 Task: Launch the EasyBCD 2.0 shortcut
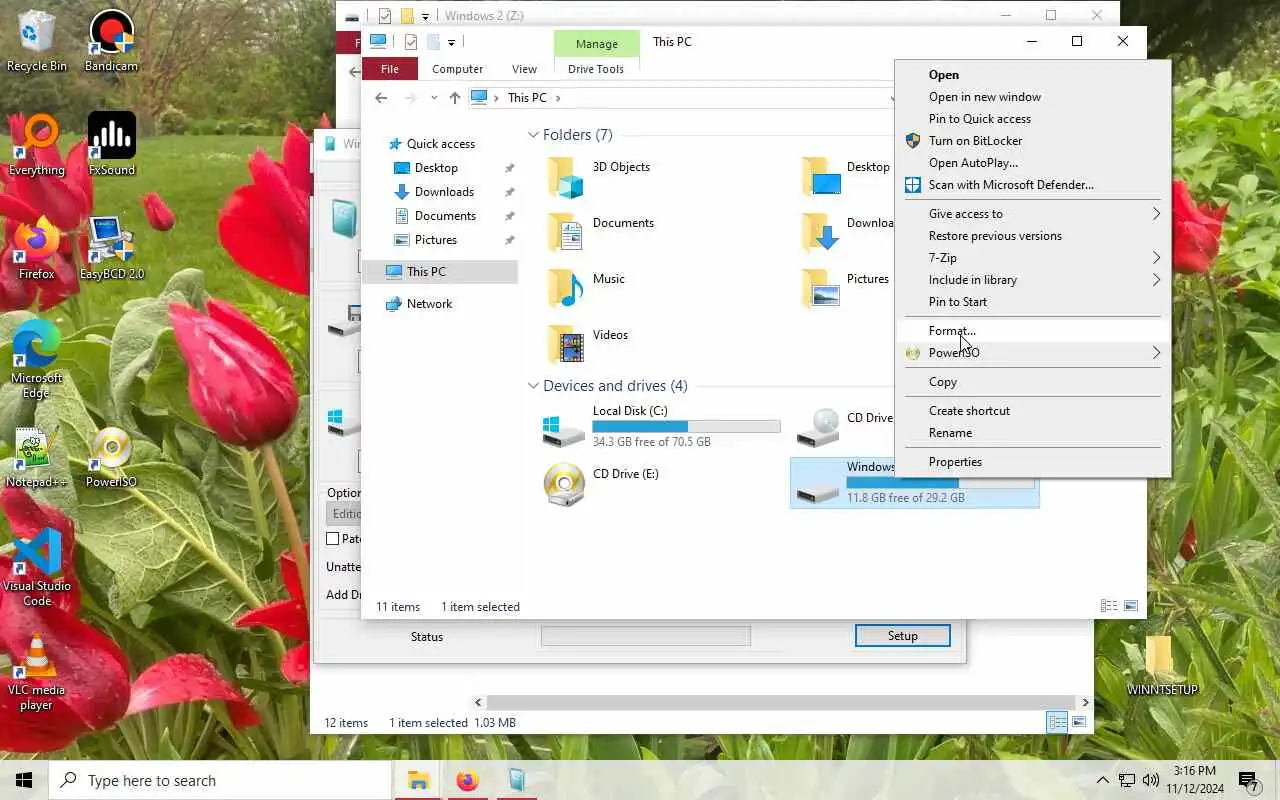click(x=111, y=249)
